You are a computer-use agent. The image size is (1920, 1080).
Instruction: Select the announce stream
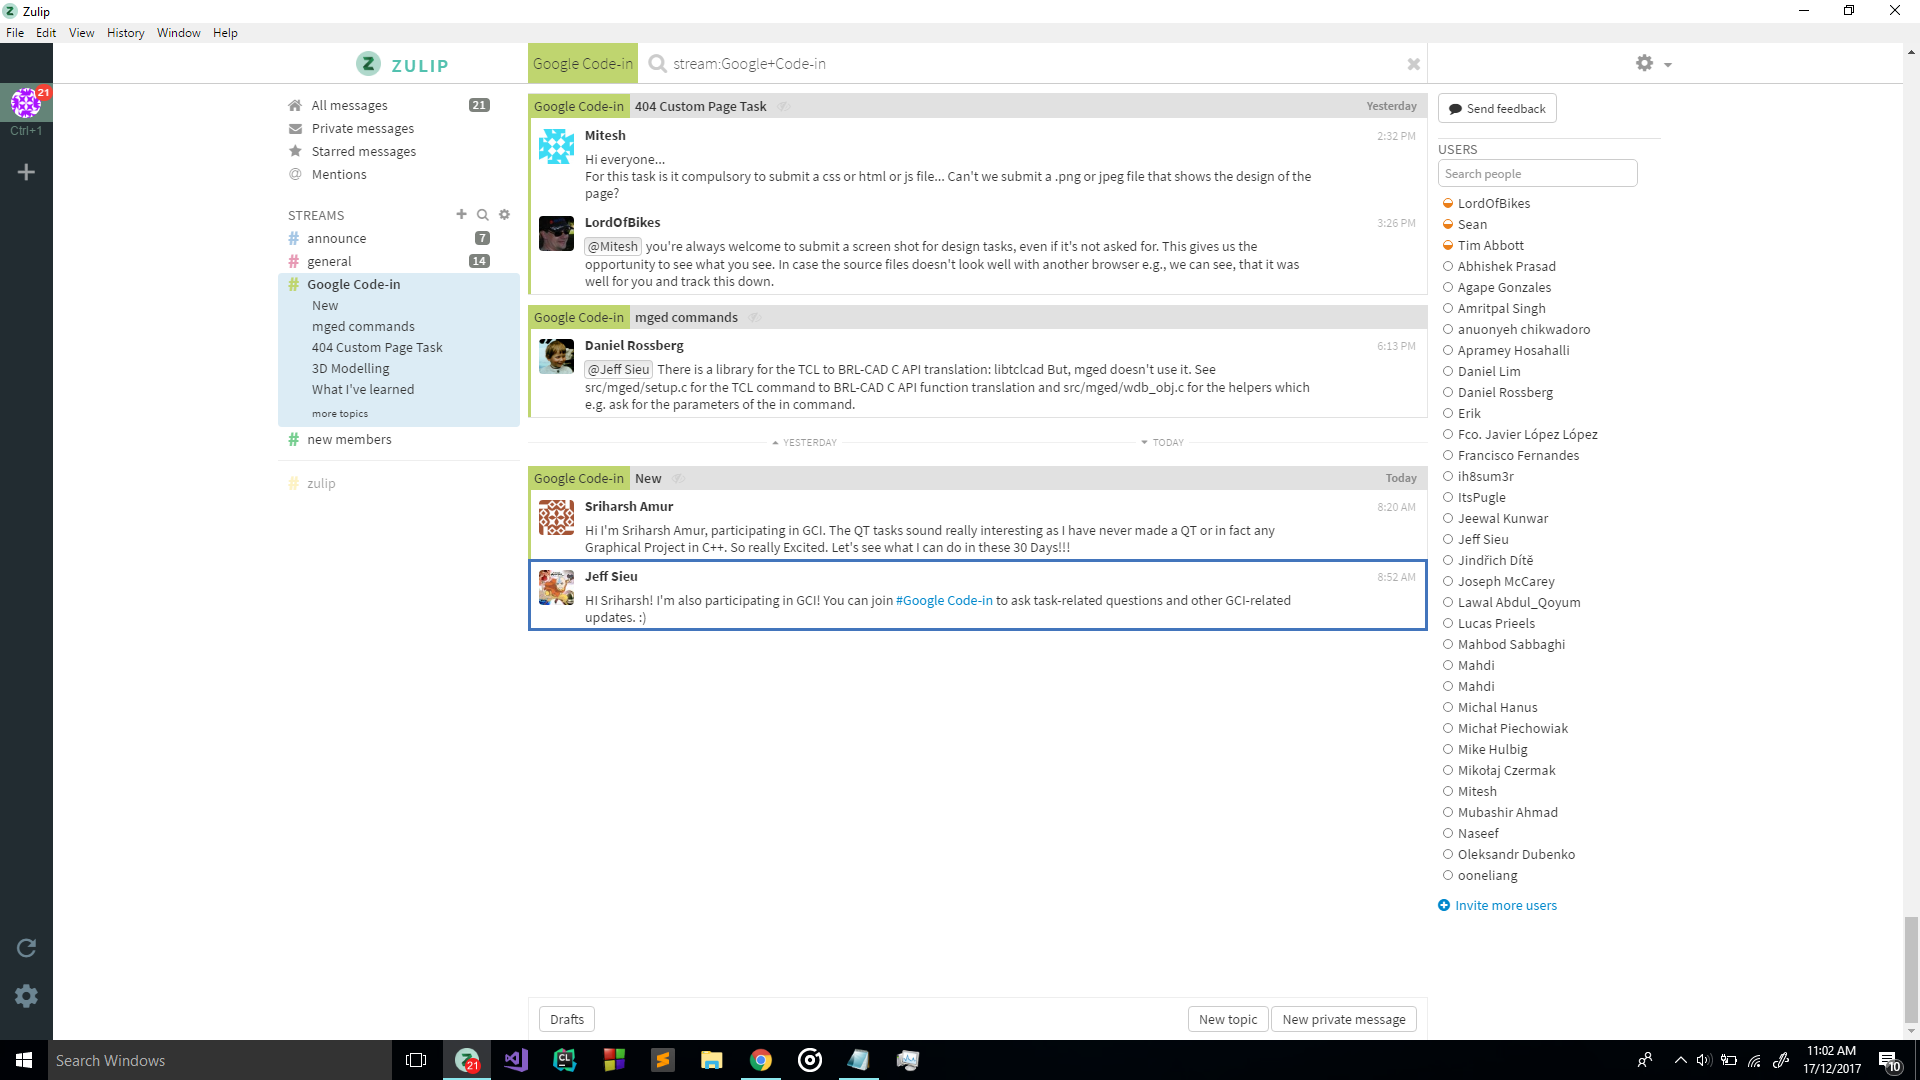click(x=336, y=238)
